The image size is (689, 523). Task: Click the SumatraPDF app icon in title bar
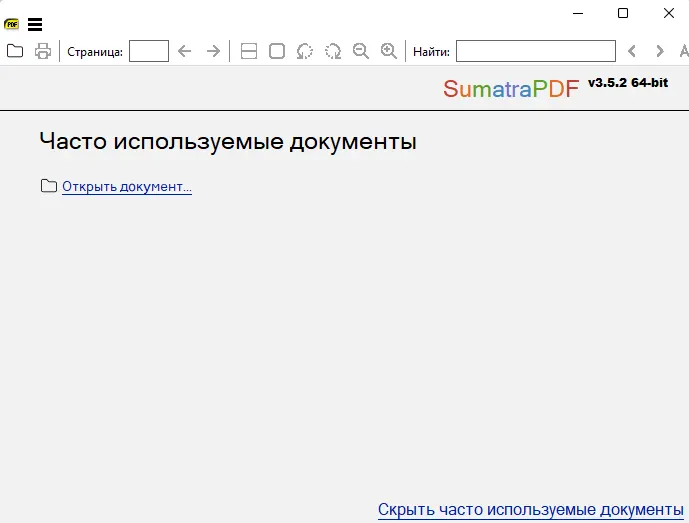coord(12,24)
